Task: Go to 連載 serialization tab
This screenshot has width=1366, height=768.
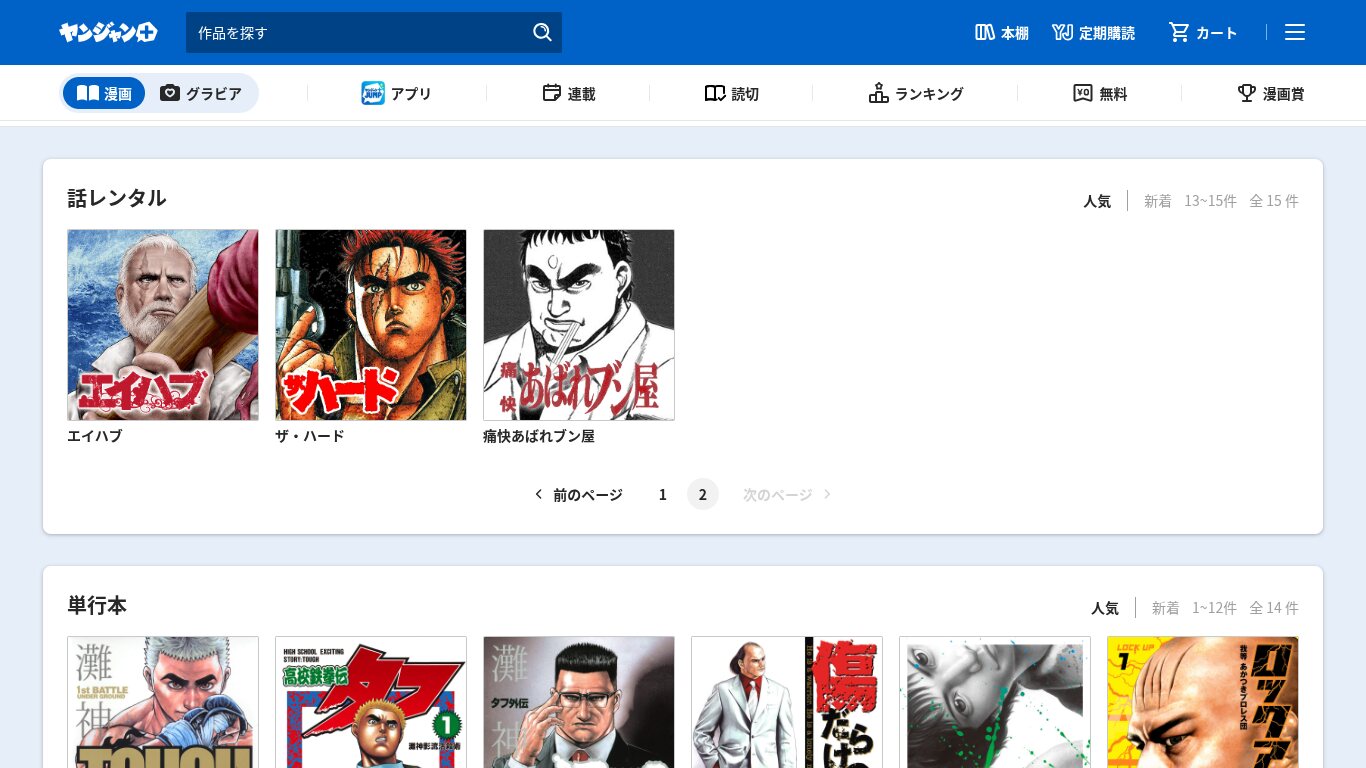Action: tap(568, 93)
